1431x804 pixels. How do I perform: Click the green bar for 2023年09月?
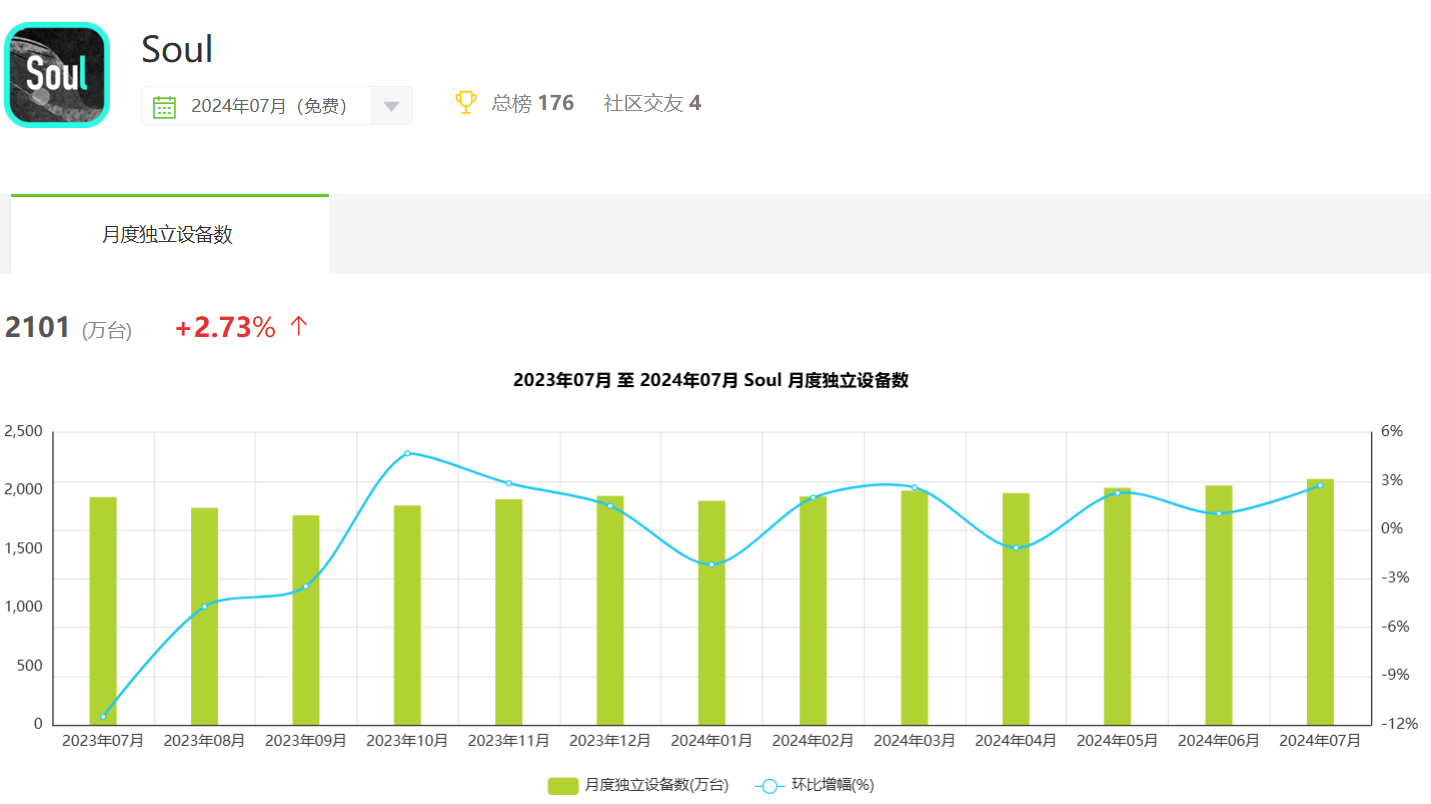point(306,620)
